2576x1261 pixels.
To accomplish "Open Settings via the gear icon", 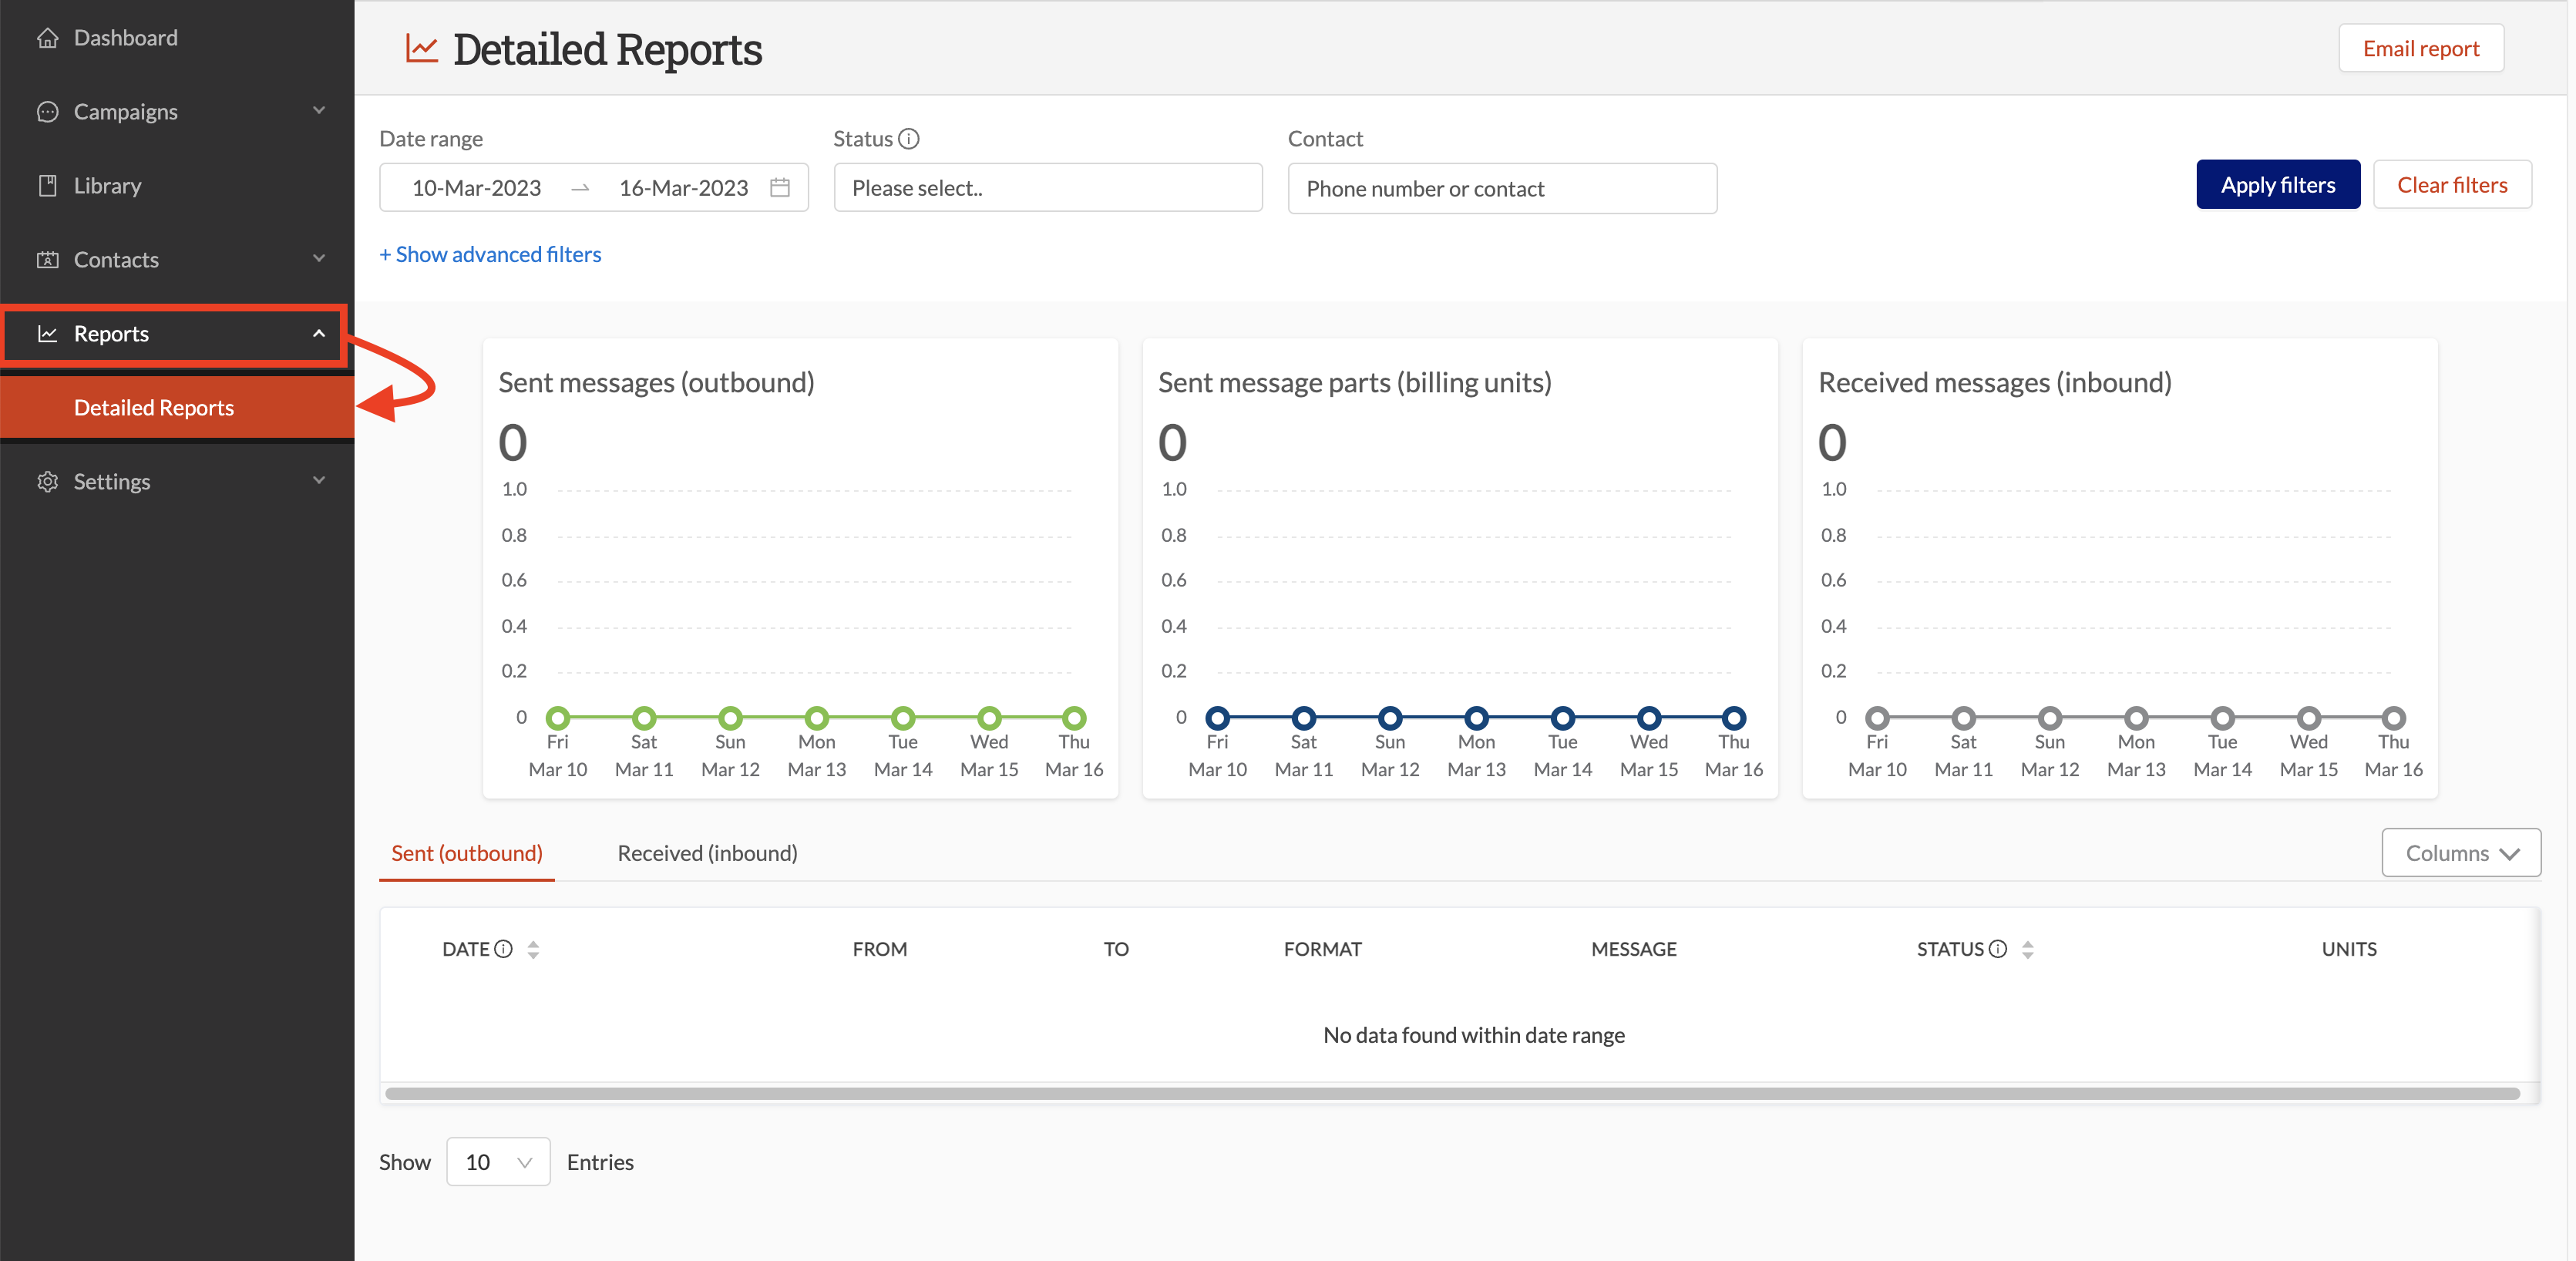I will tap(48, 481).
